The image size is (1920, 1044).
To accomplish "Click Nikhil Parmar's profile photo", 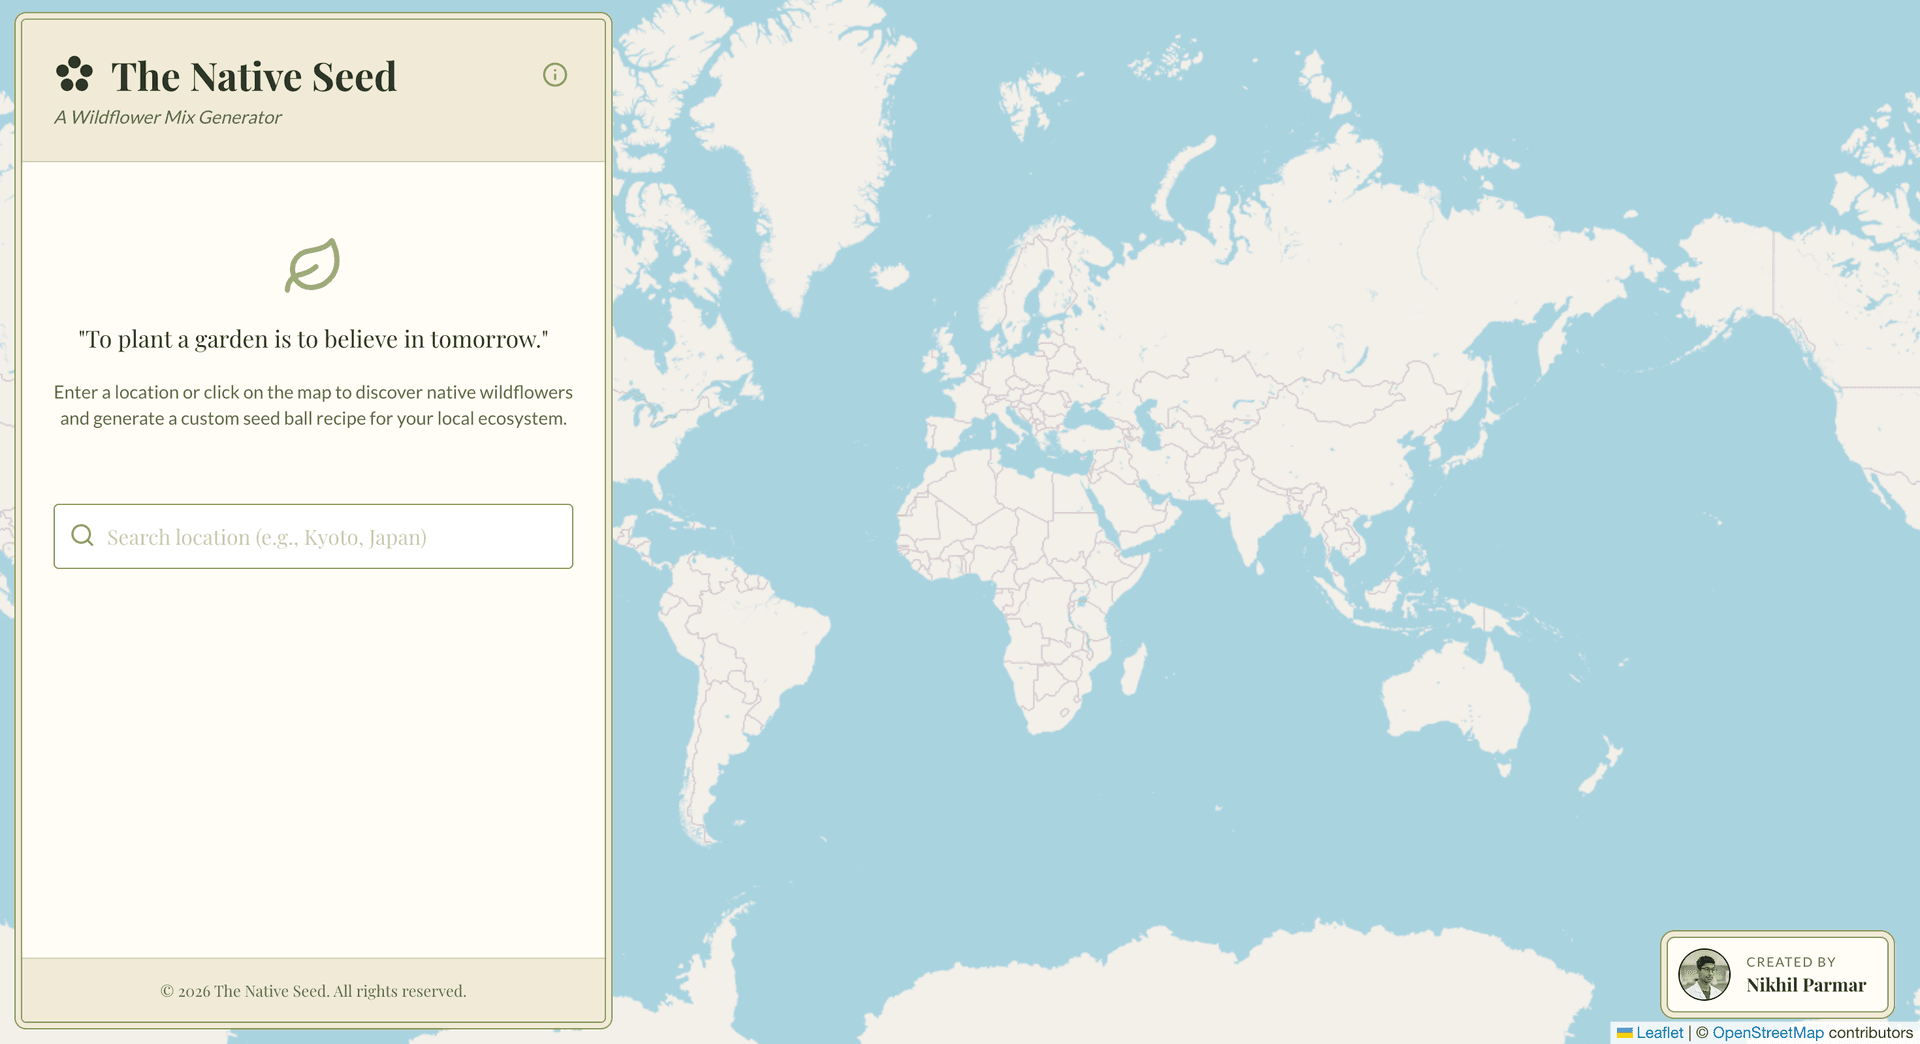I will 1705,974.
